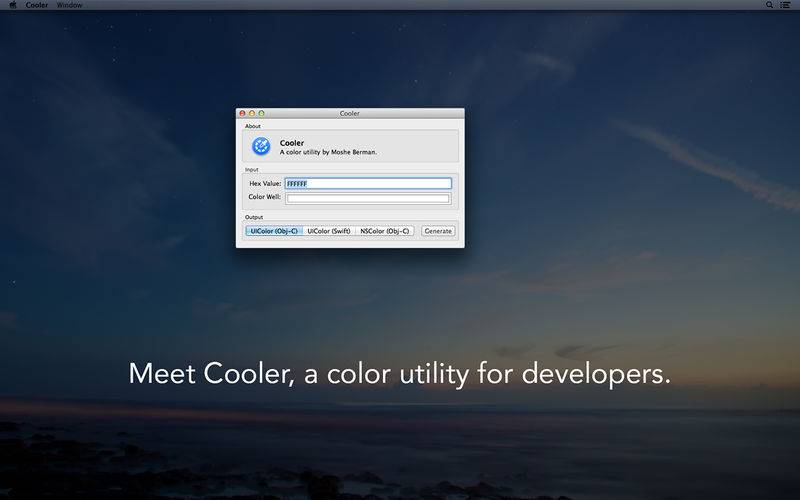The height and width of the screenshot is (500, 800).
Task: Select UIColor (Swift) output format
Action: pos(329,231)
